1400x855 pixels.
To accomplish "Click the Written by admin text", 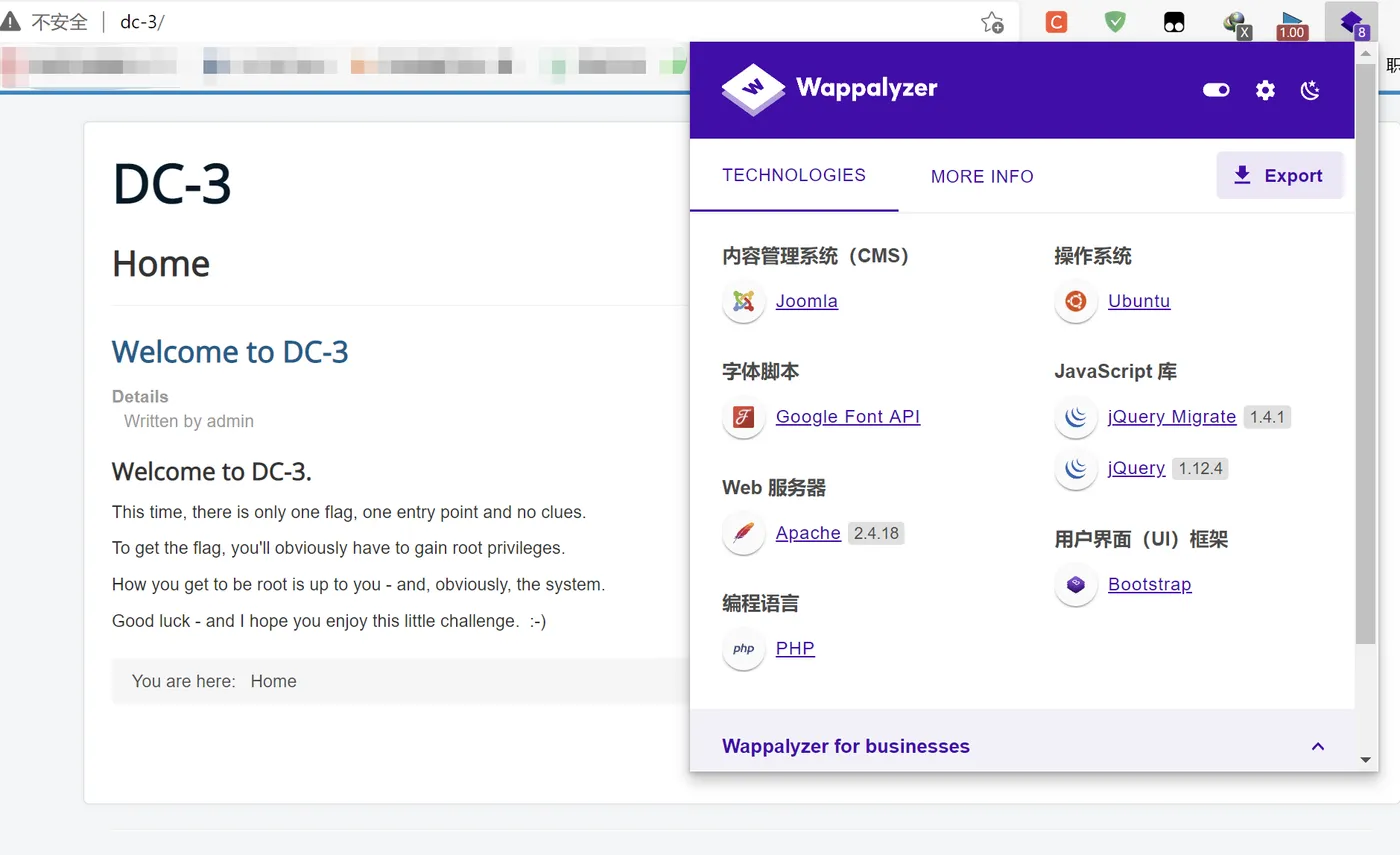I will point(189,421).
